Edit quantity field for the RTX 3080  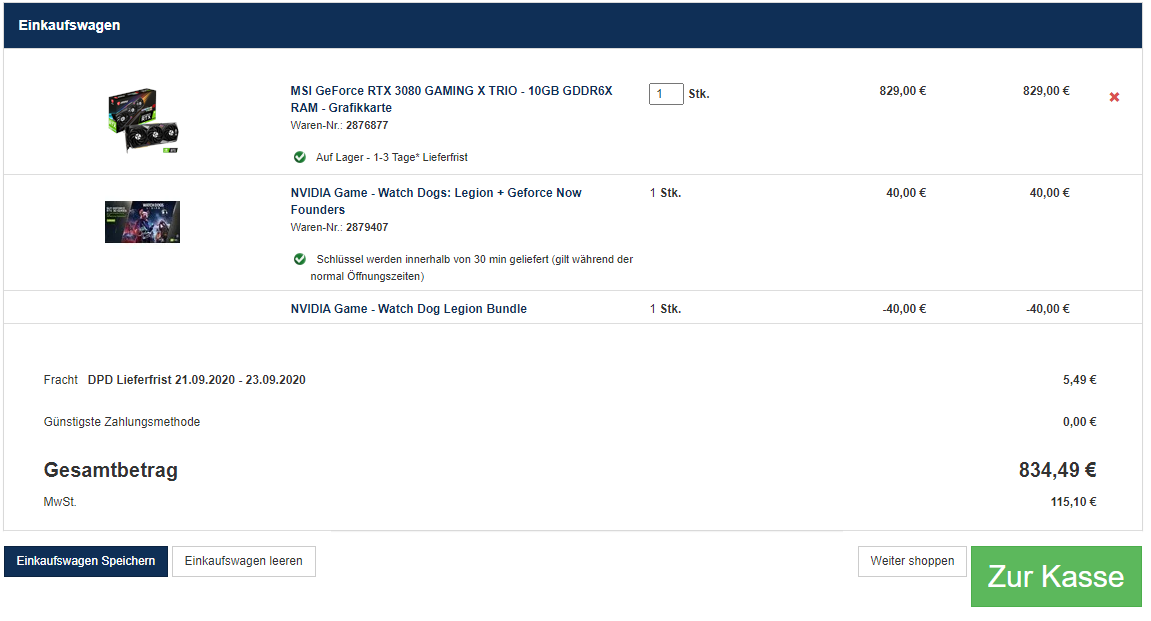pyautogui.click(x=666, y=94)
